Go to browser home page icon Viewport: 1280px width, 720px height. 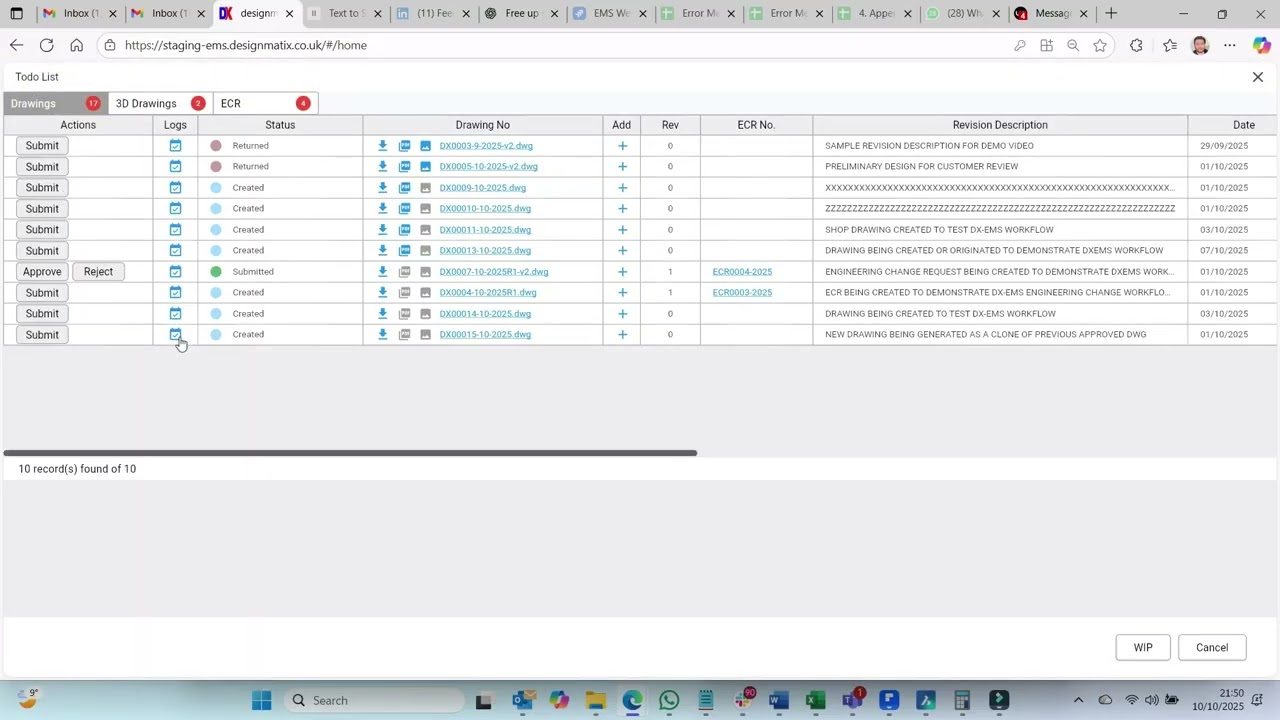coord(77,45)
